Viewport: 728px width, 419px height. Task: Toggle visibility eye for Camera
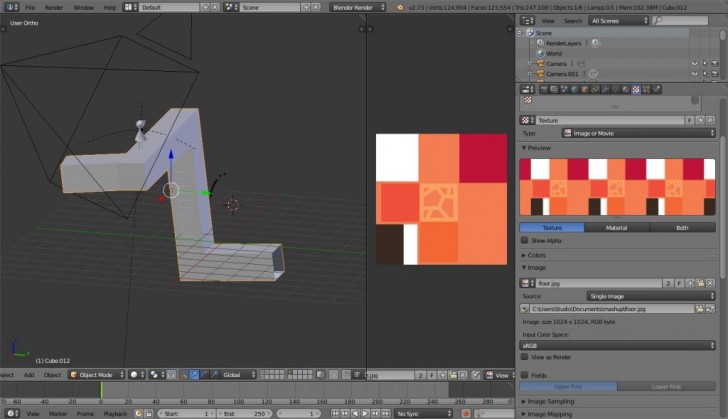pyautogui.click(x=694, y=64)
